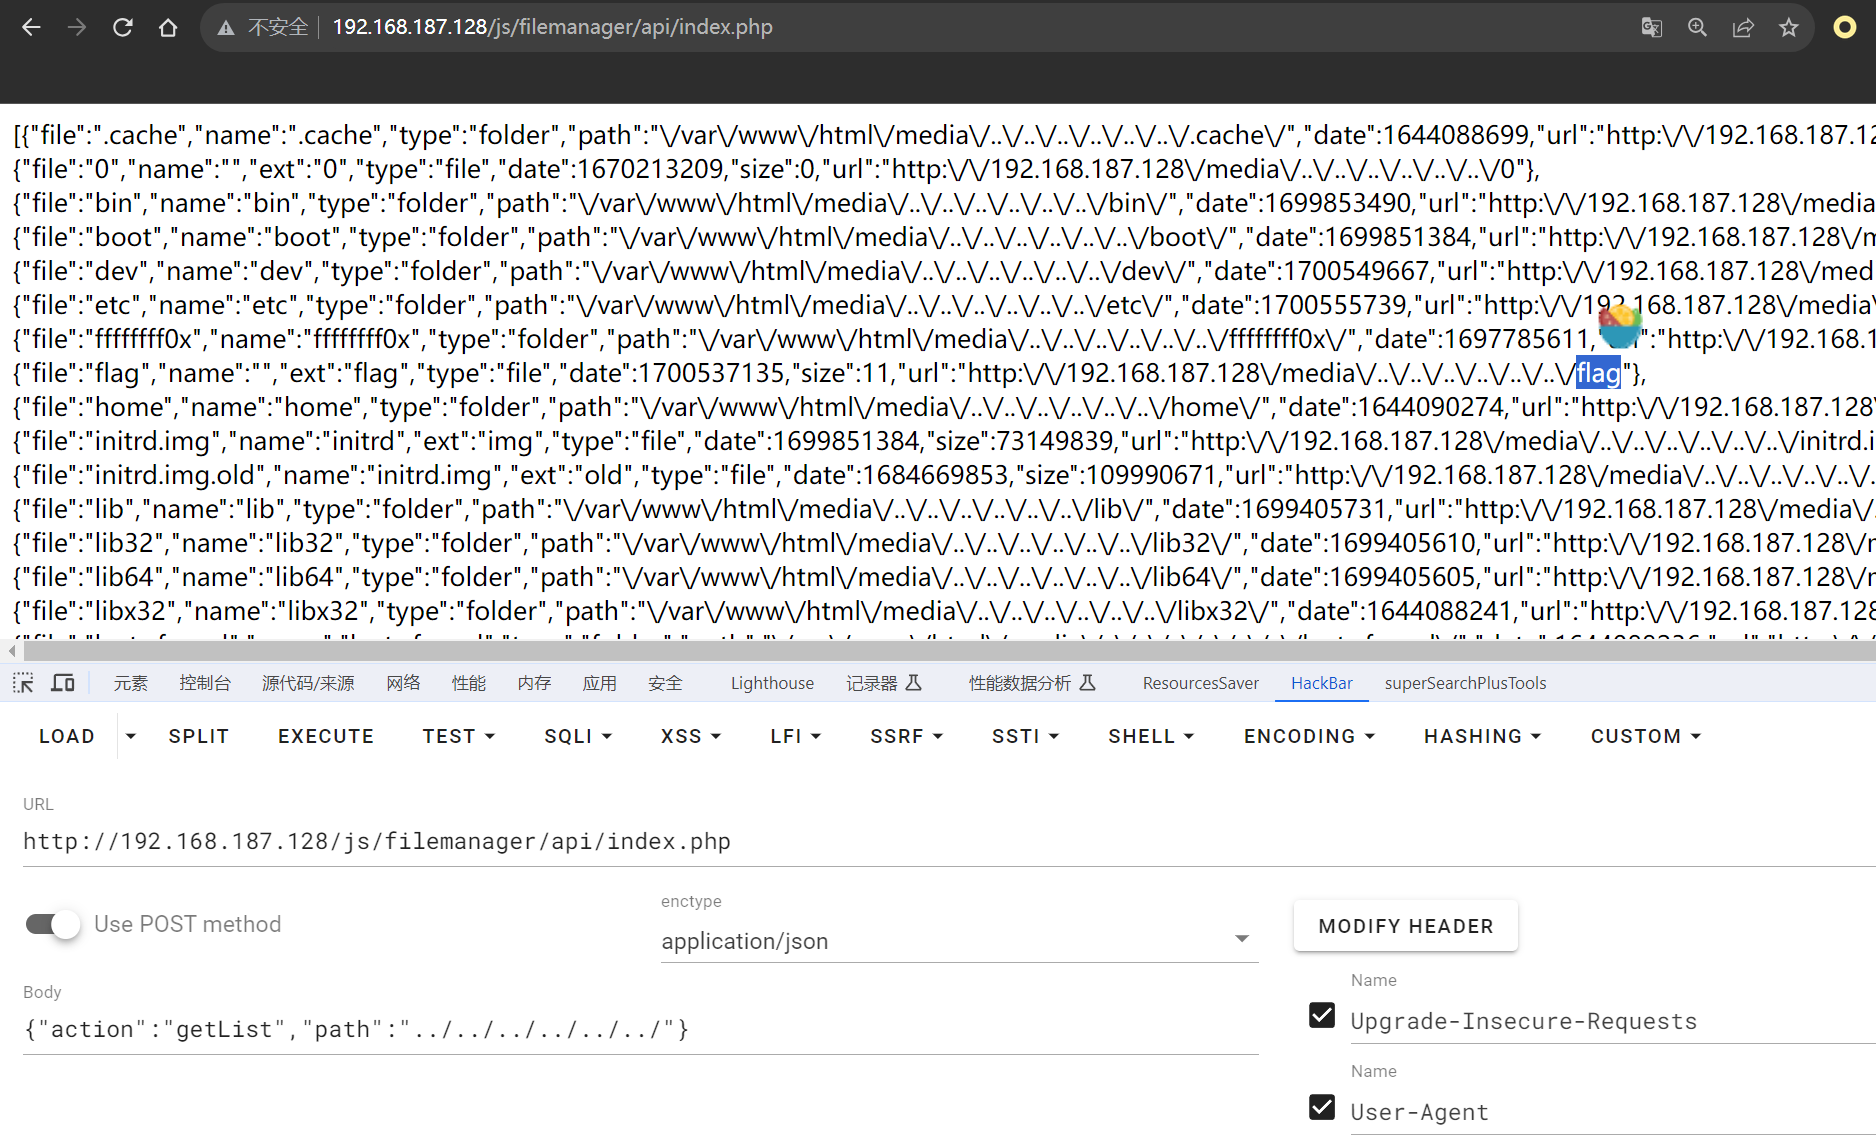Open the SSTI dropdown menu

point(1025,736)
